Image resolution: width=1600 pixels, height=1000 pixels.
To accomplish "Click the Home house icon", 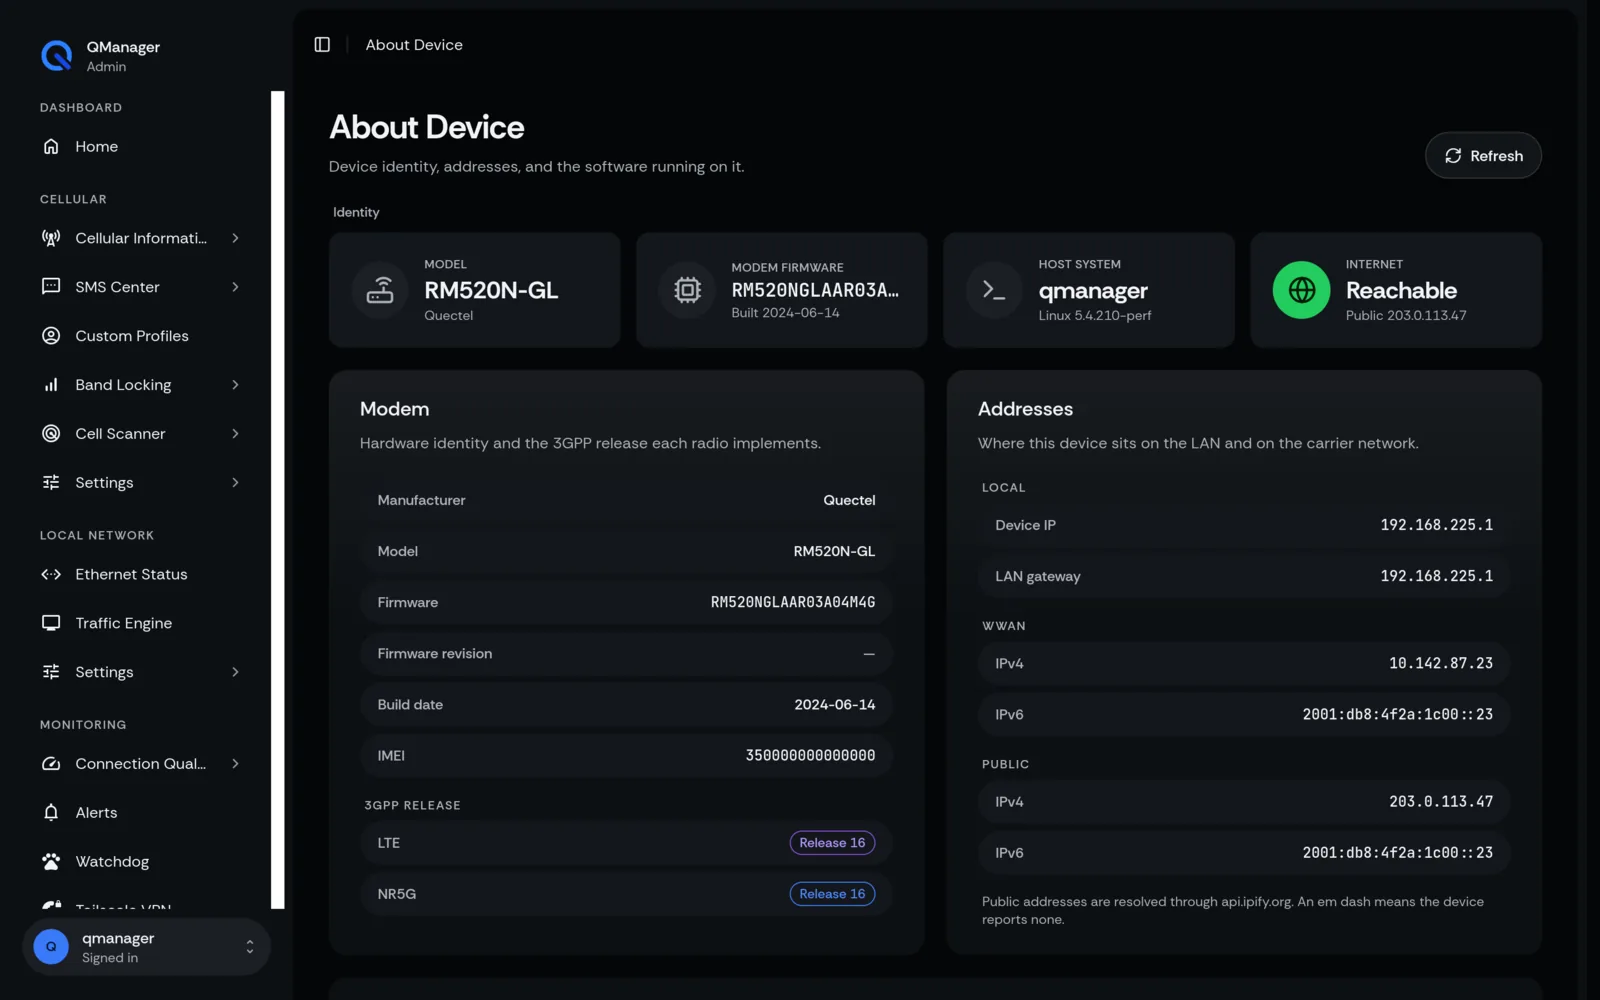I will (51, 146).
